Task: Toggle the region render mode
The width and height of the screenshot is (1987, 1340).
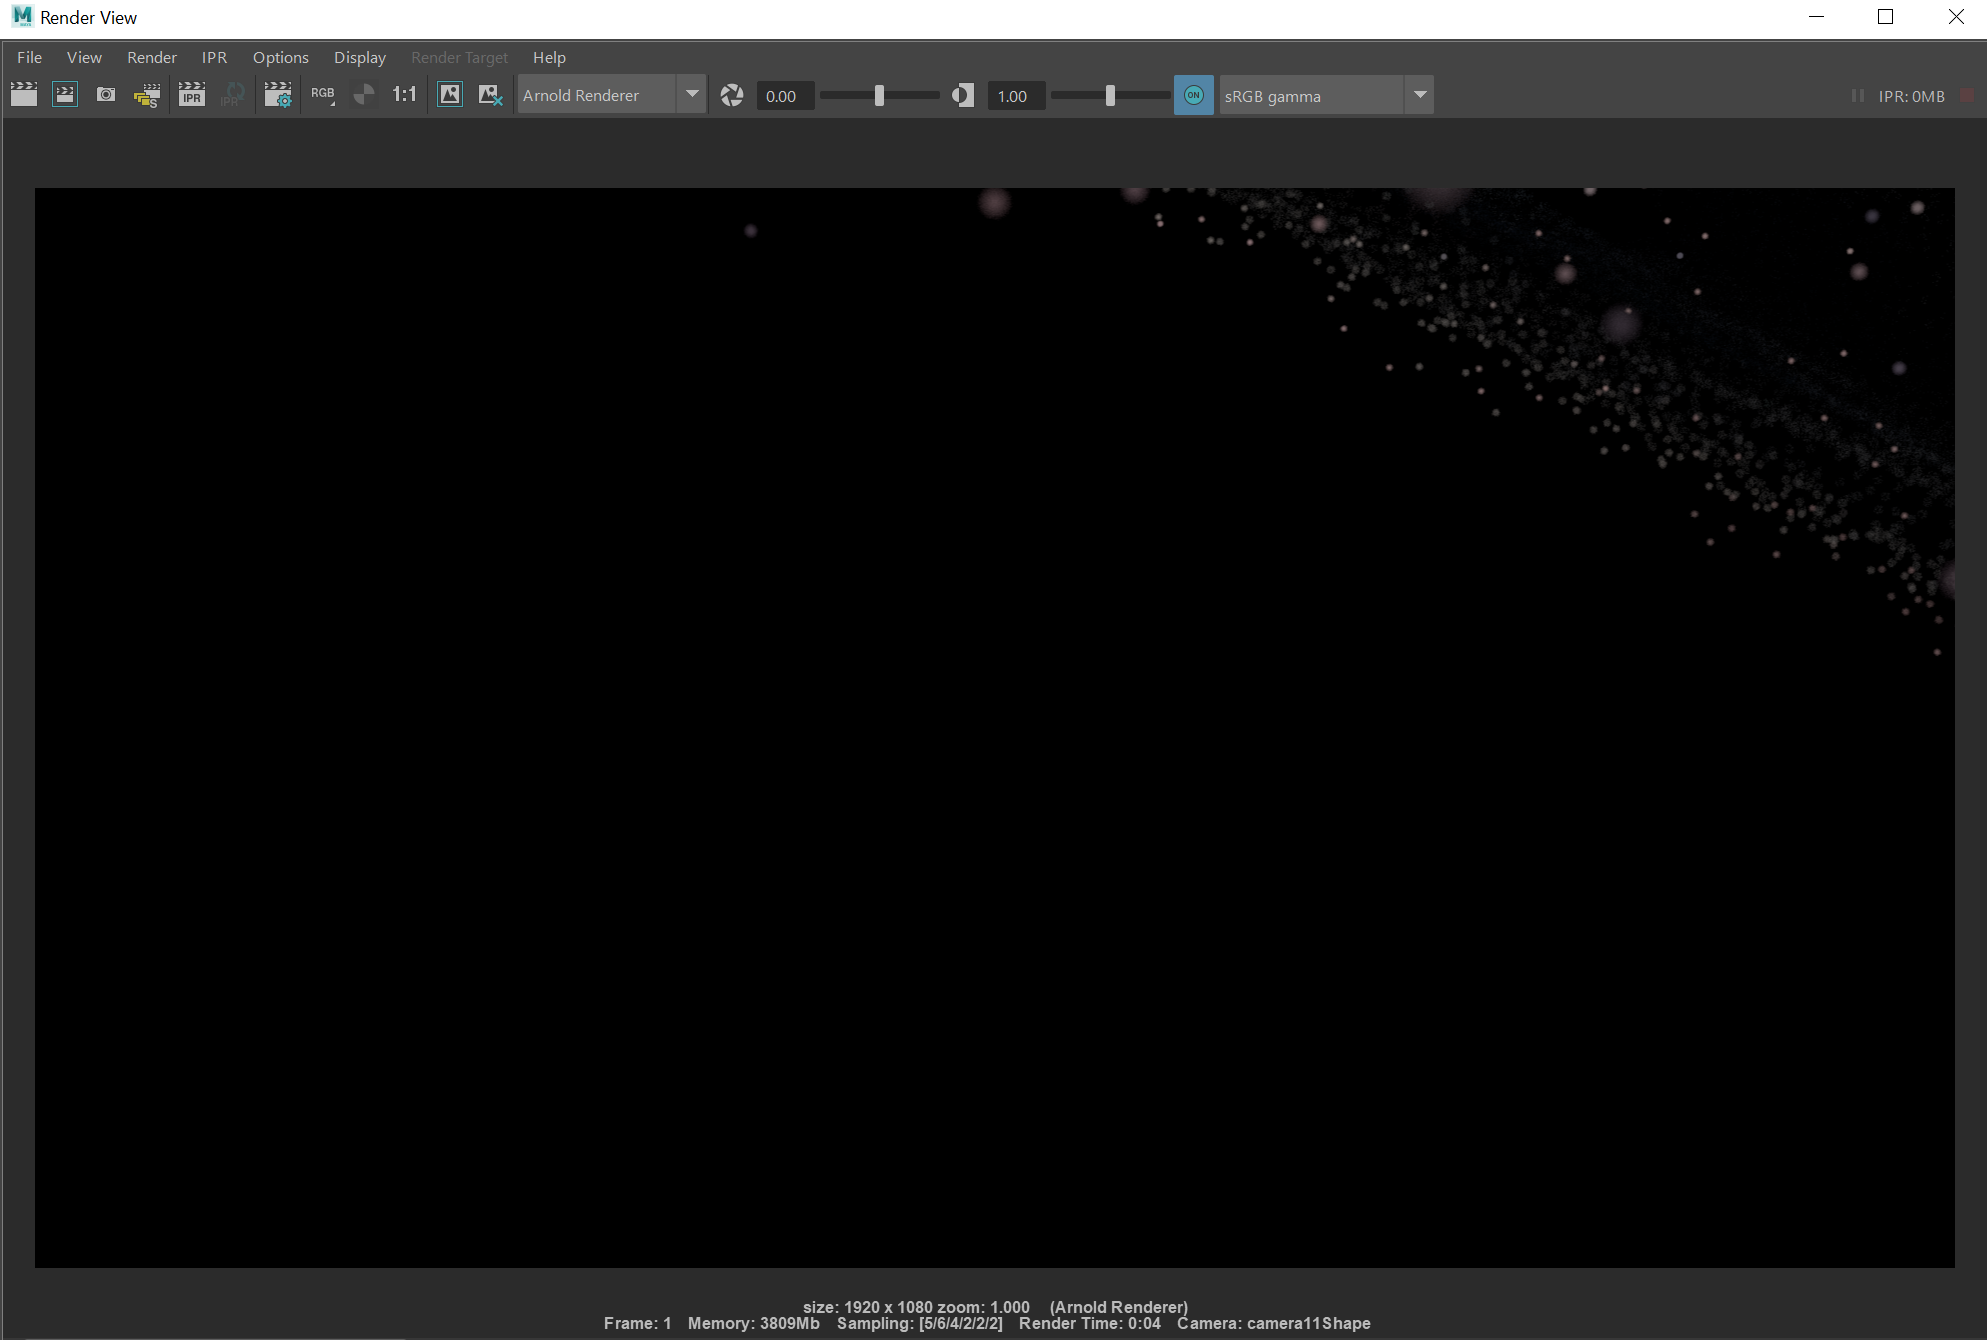Action: (65, 94)
